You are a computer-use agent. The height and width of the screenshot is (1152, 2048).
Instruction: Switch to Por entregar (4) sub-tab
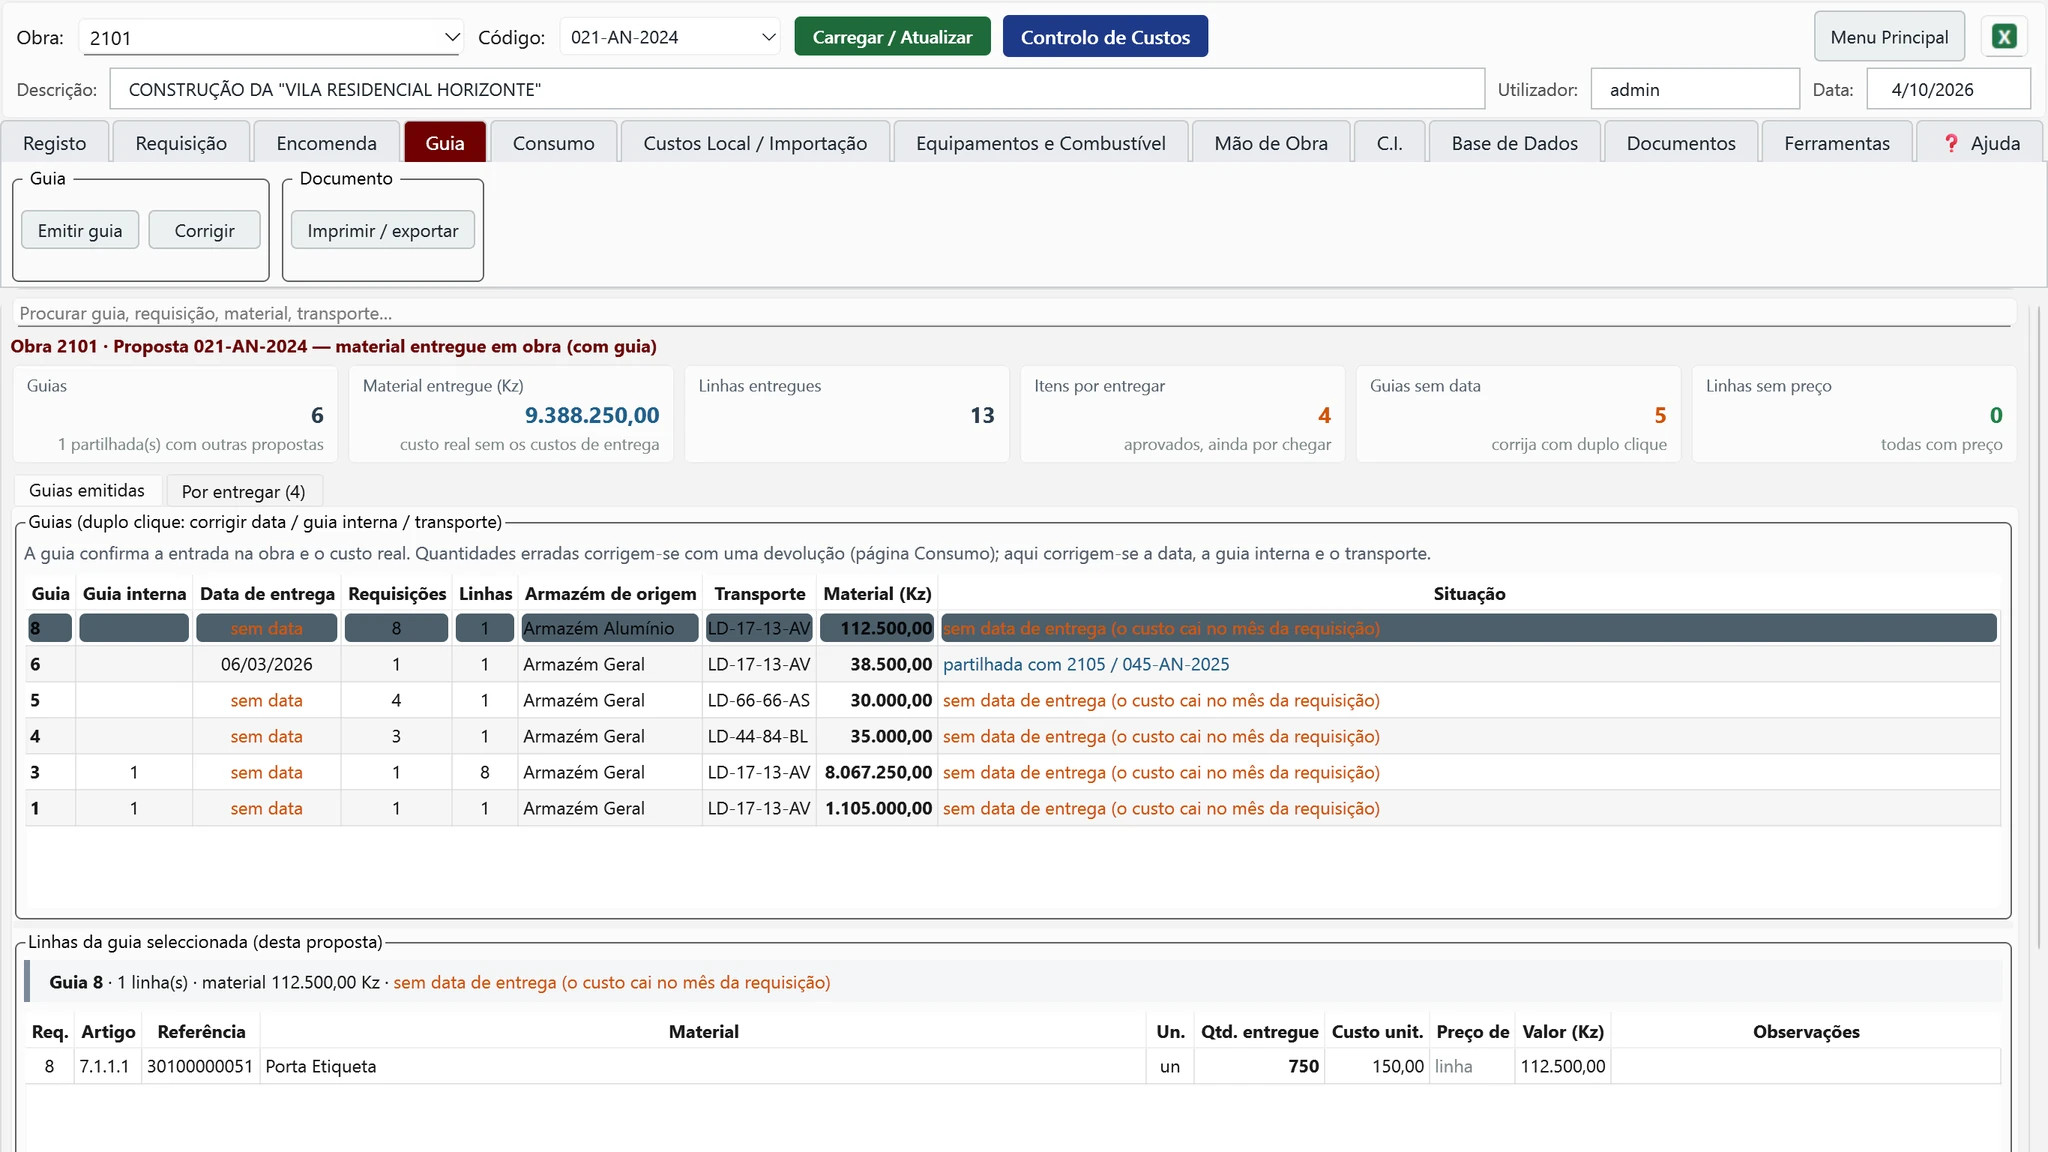(243, 491)
